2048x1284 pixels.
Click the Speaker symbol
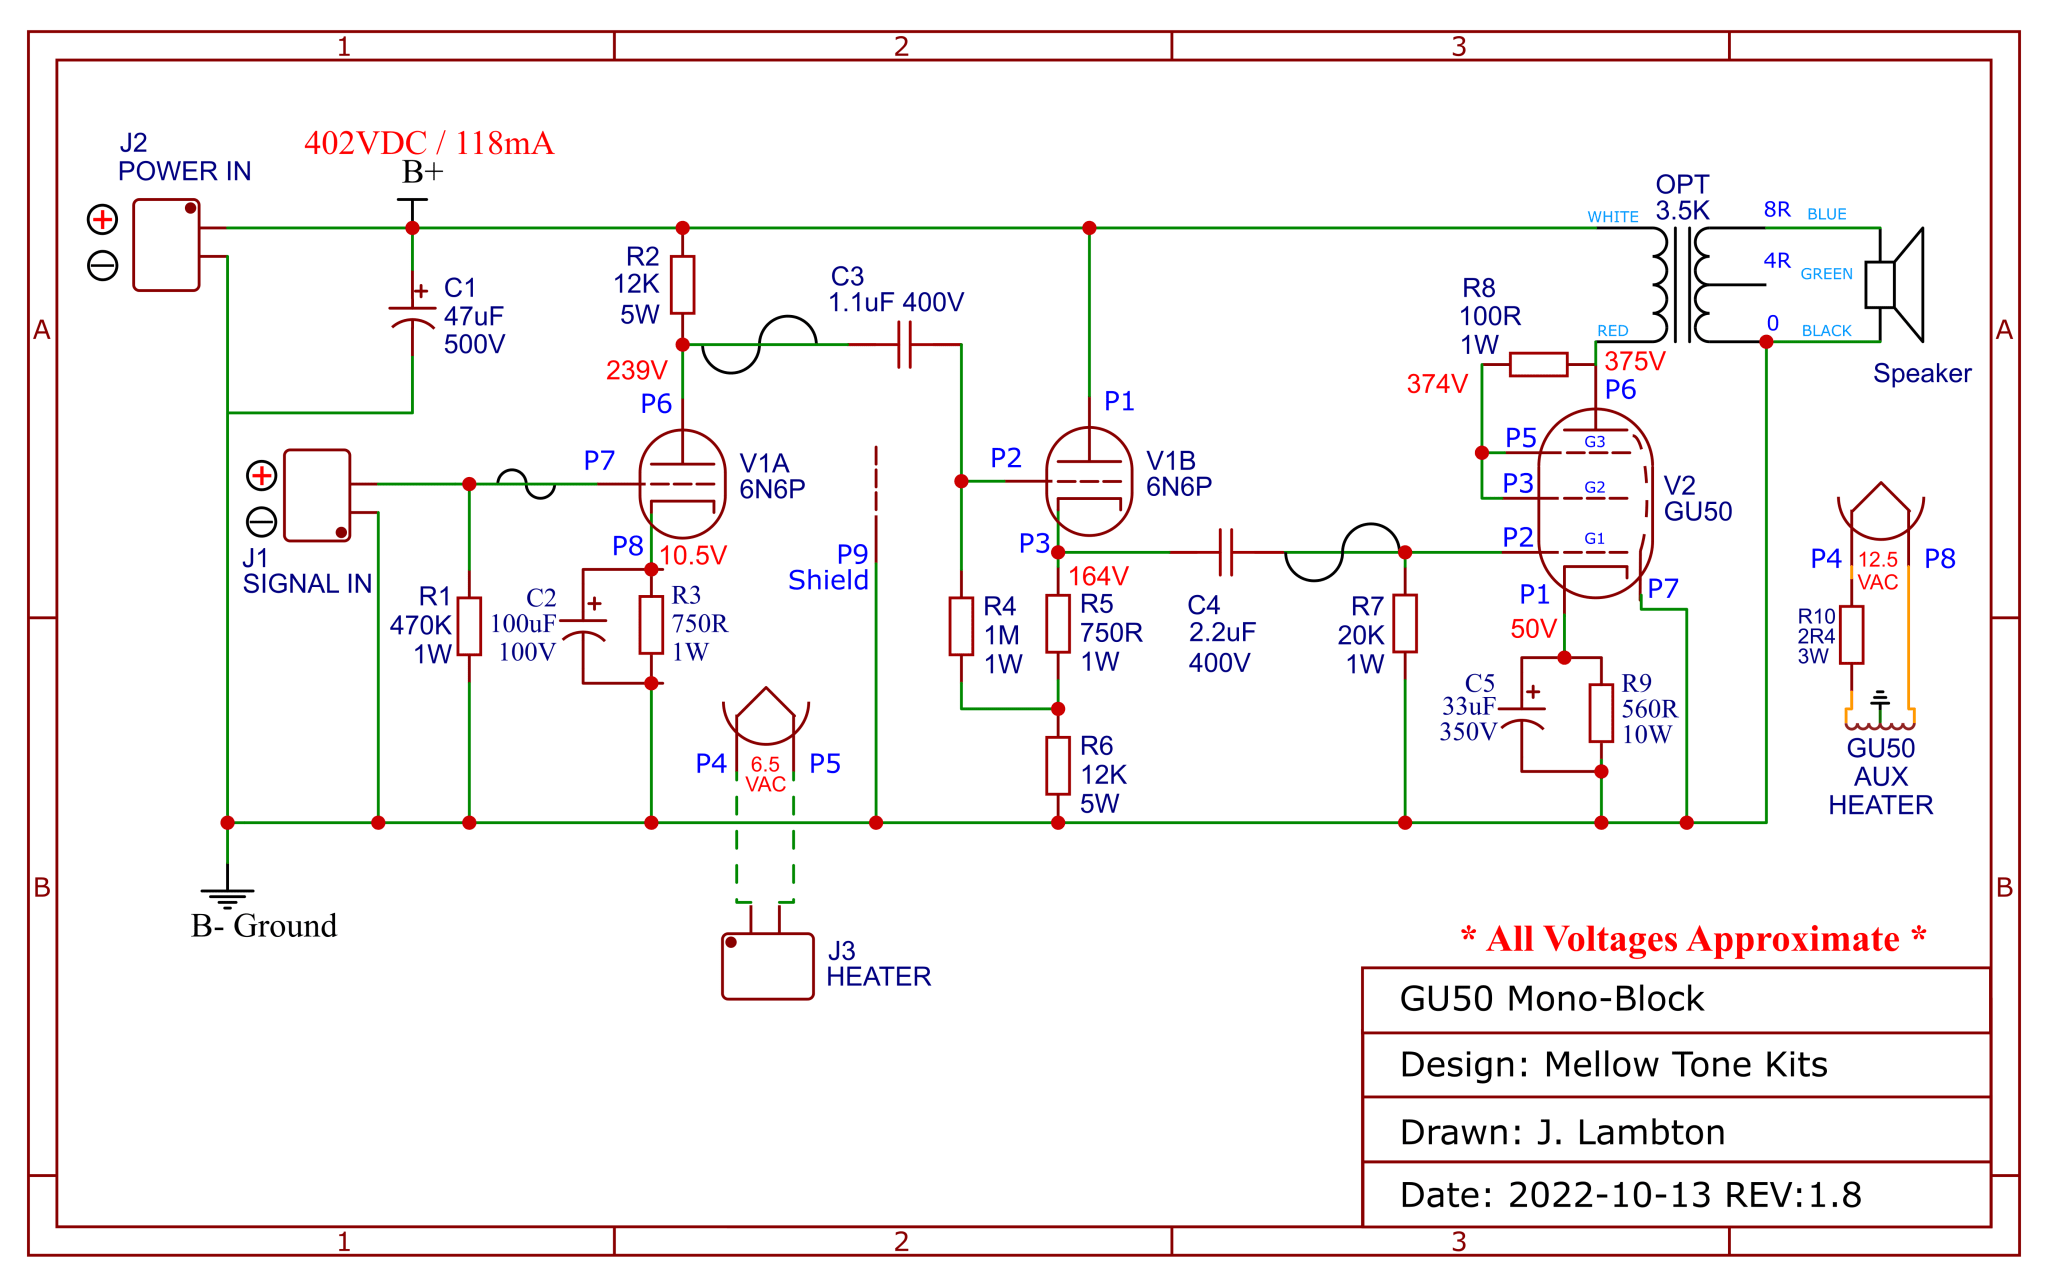[x=1895, y=285]
